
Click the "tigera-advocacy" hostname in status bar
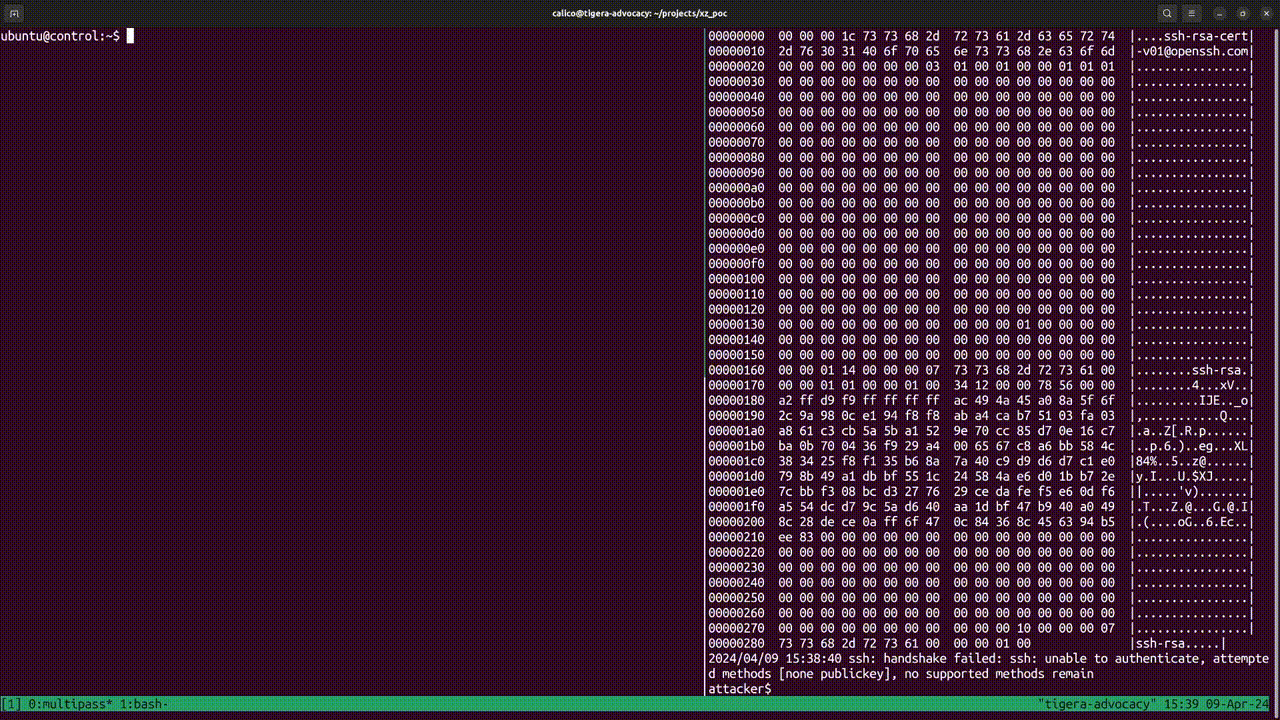[1095, 704]
